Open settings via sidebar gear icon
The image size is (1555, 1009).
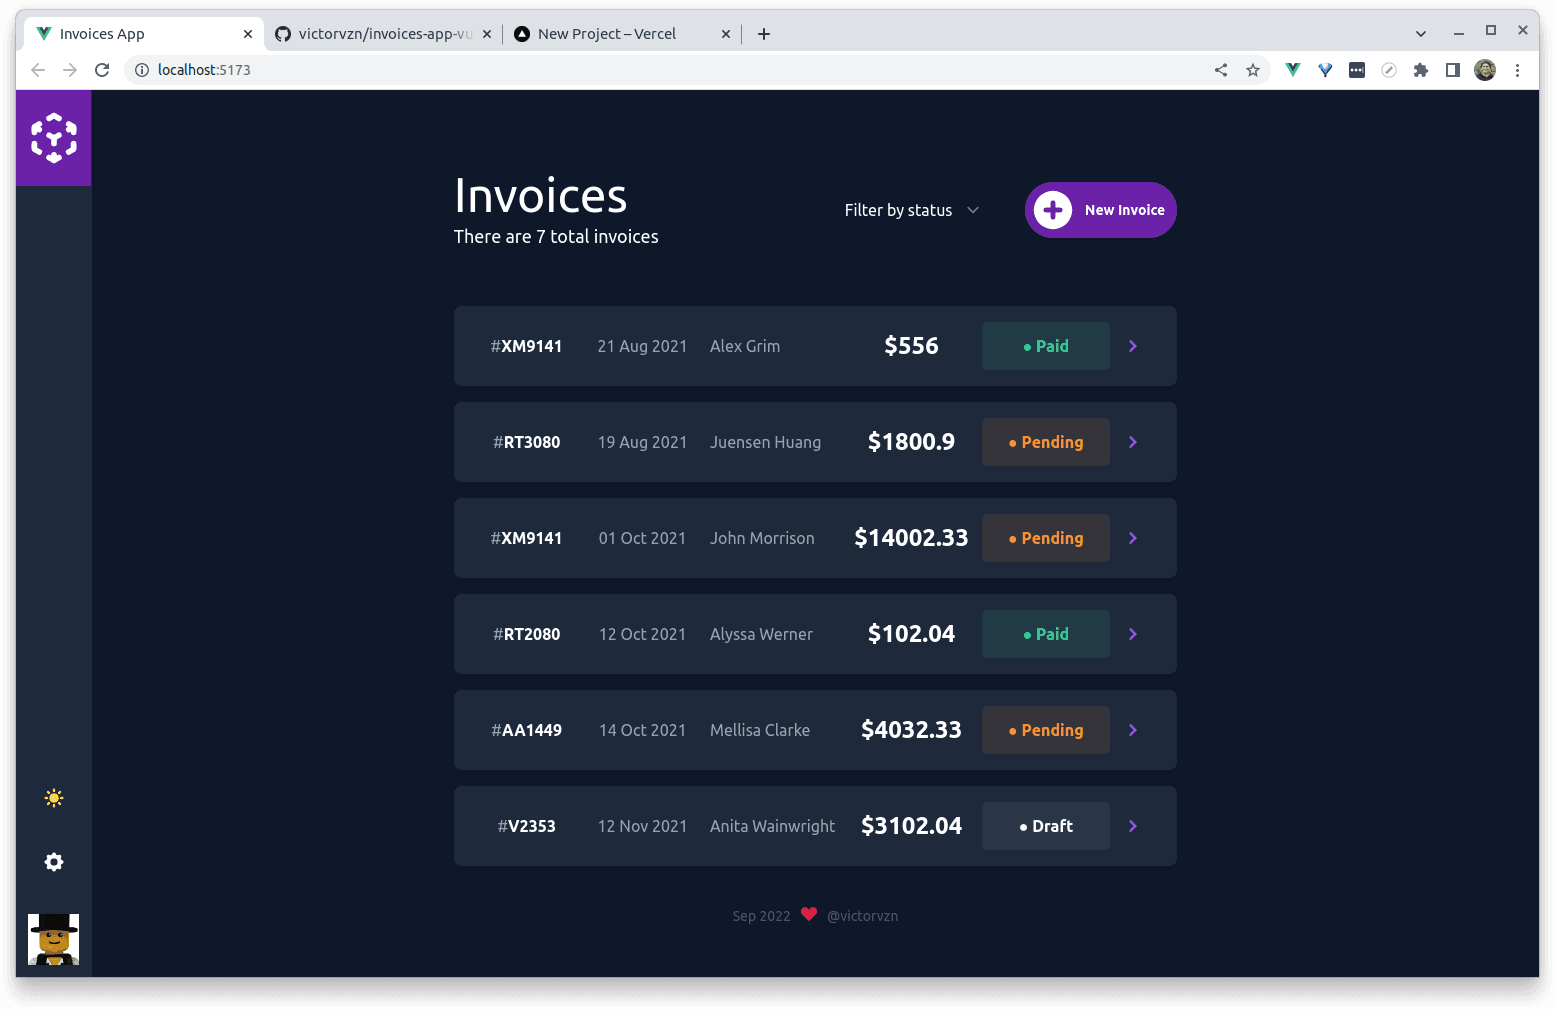[x=54, y=862]
